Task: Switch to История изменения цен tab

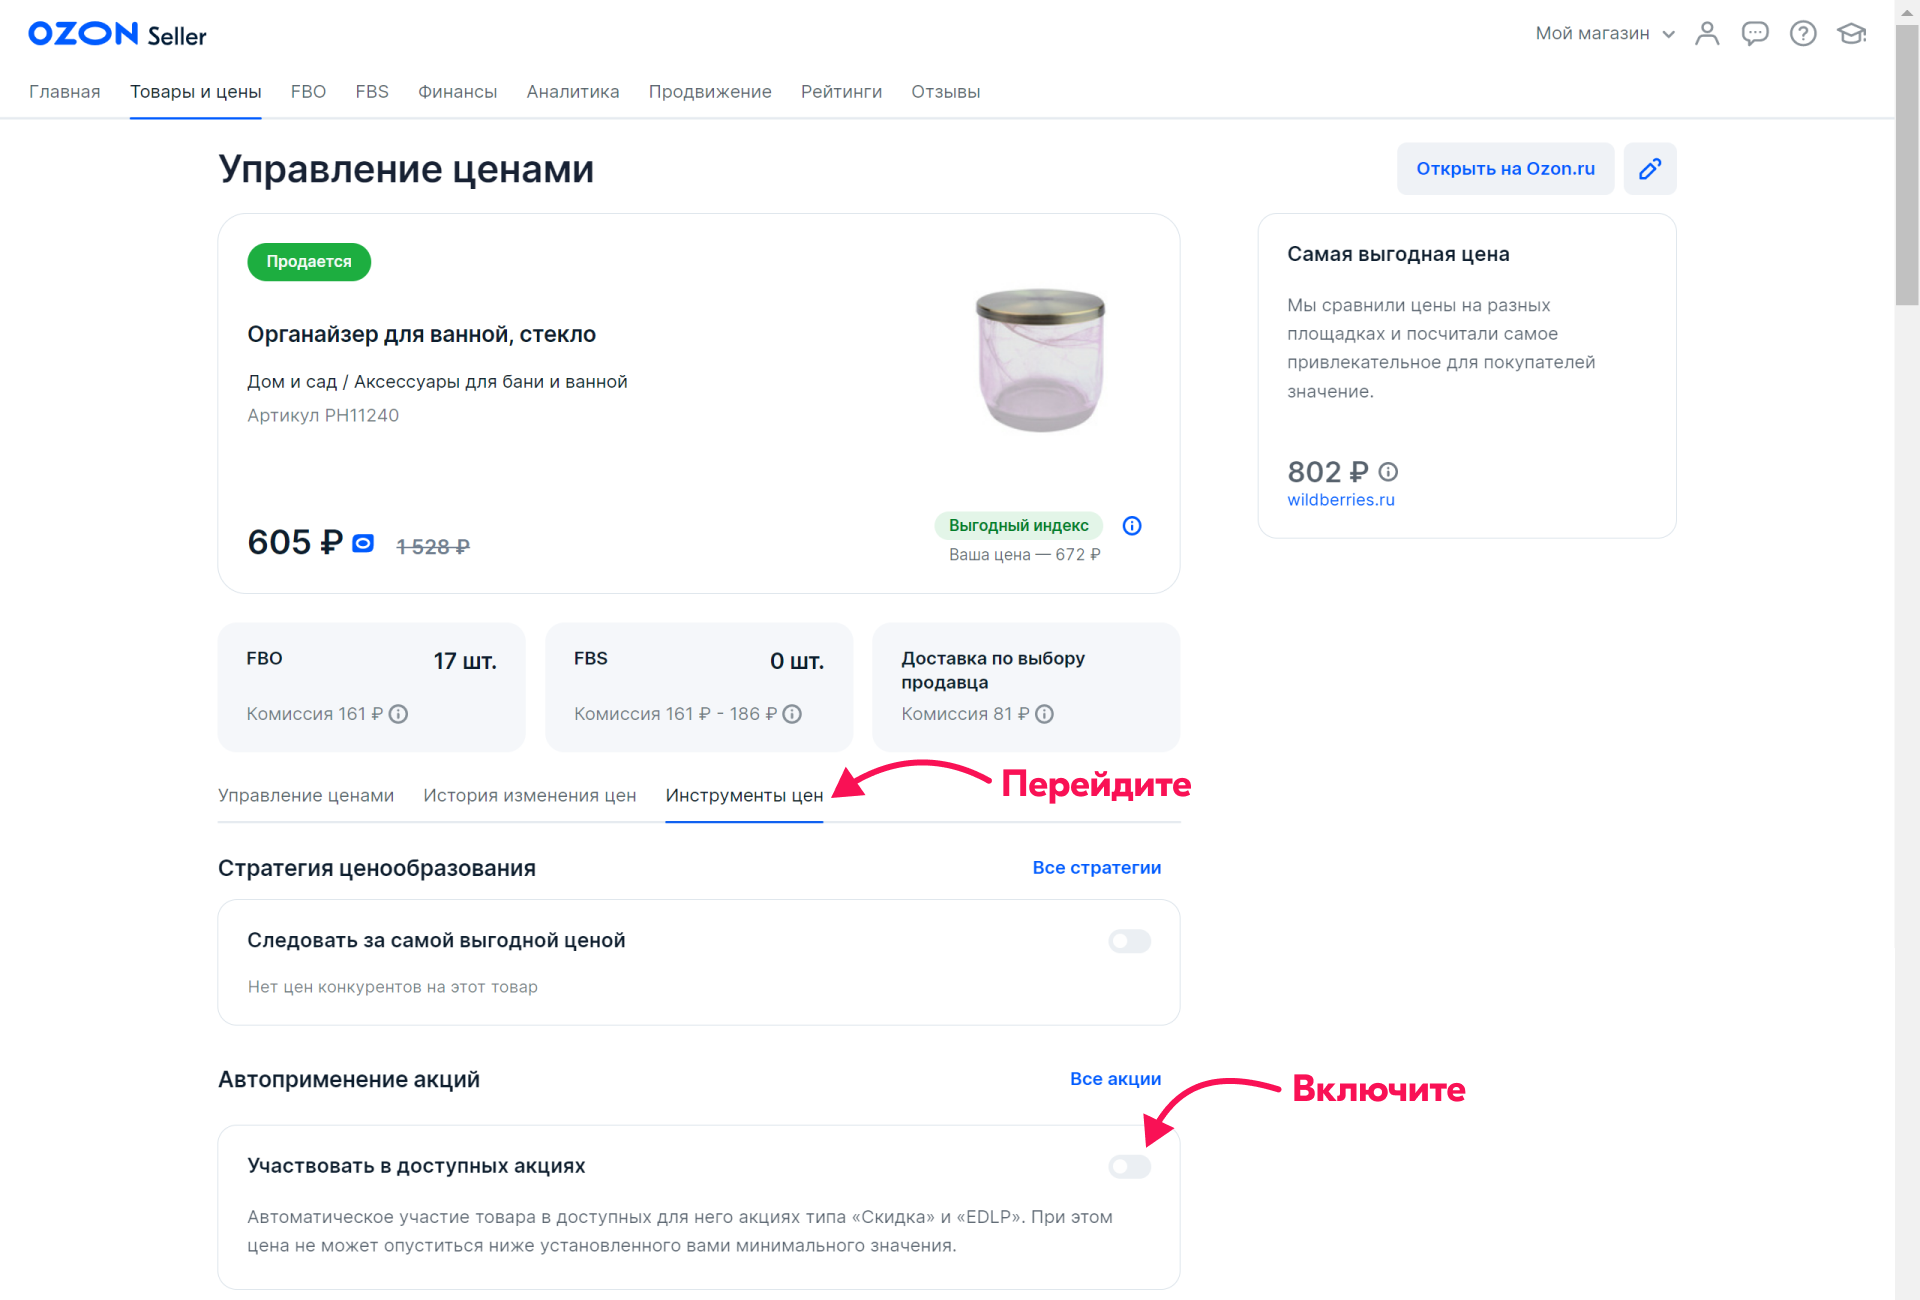Action: (x=529, y=796)
